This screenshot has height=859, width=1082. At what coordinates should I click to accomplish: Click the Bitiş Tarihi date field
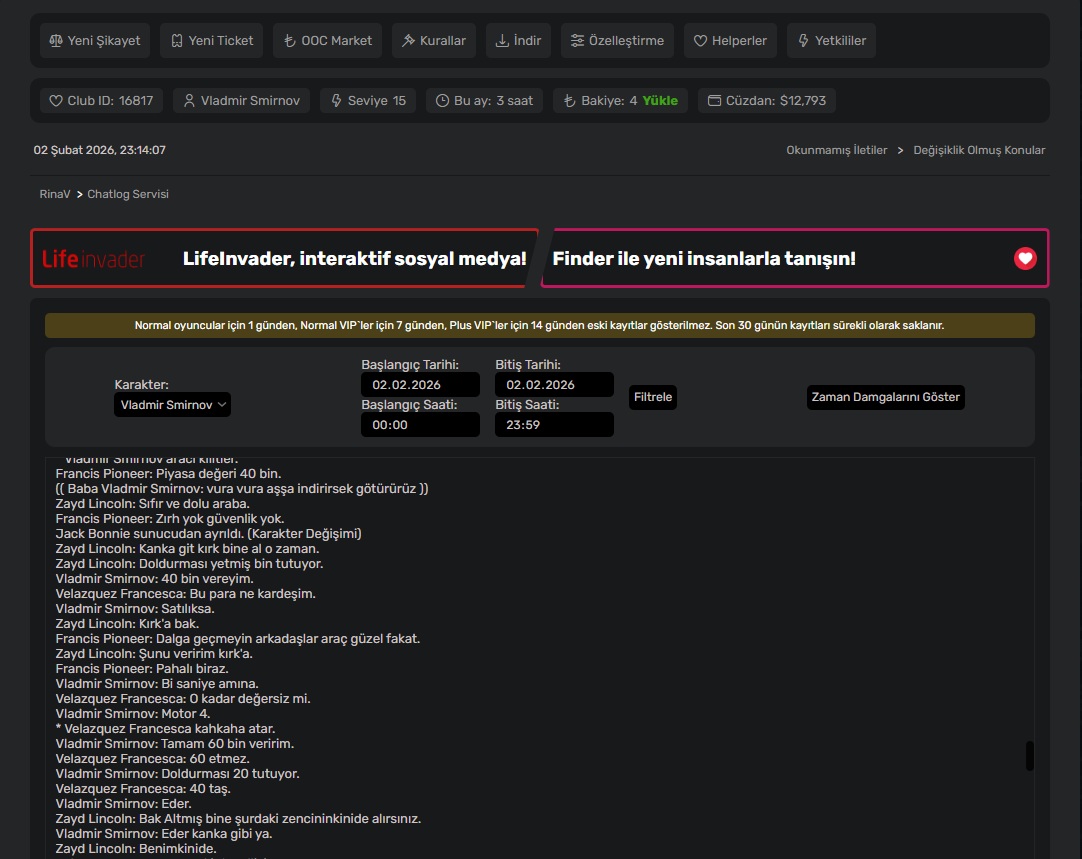(554, 385)
